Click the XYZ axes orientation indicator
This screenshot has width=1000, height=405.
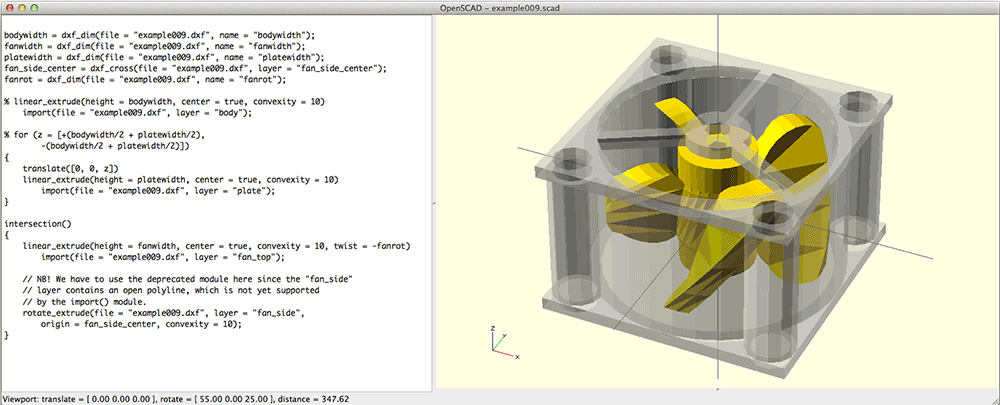[x=497, y=342]
